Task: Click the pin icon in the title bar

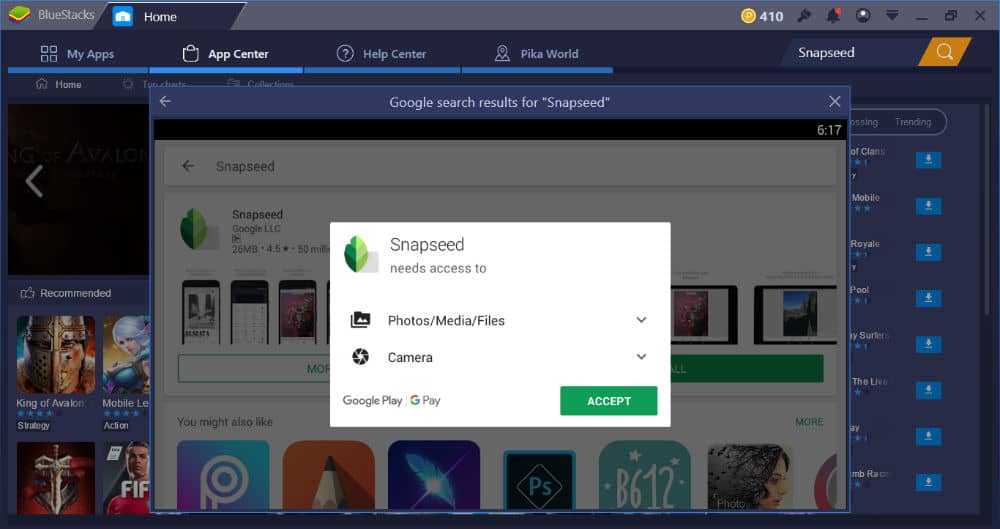Action: pos(804,16)
